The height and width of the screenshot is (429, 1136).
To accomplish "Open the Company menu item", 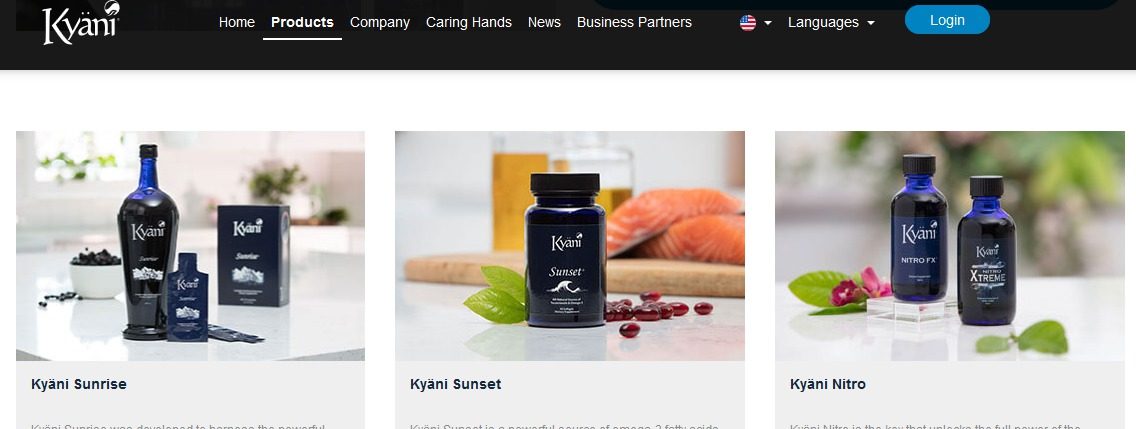I will tap(380, 22).
